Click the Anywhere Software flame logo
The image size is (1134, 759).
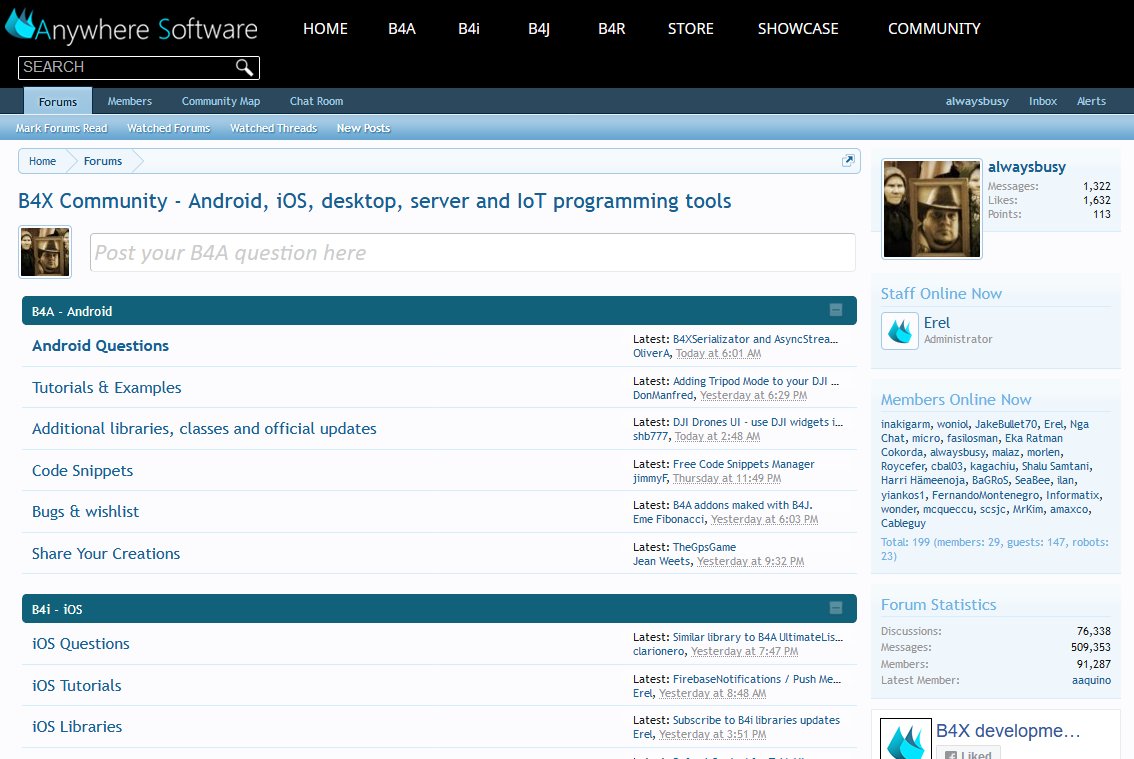(20, 25)
